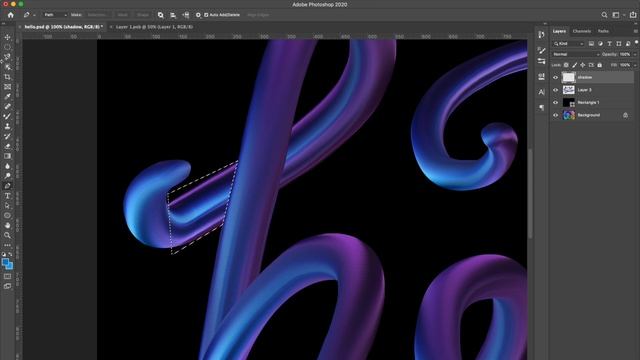Open the Fill slider arrow
The width and height of the screenshot is (640, 360).
tap(635, 65)
